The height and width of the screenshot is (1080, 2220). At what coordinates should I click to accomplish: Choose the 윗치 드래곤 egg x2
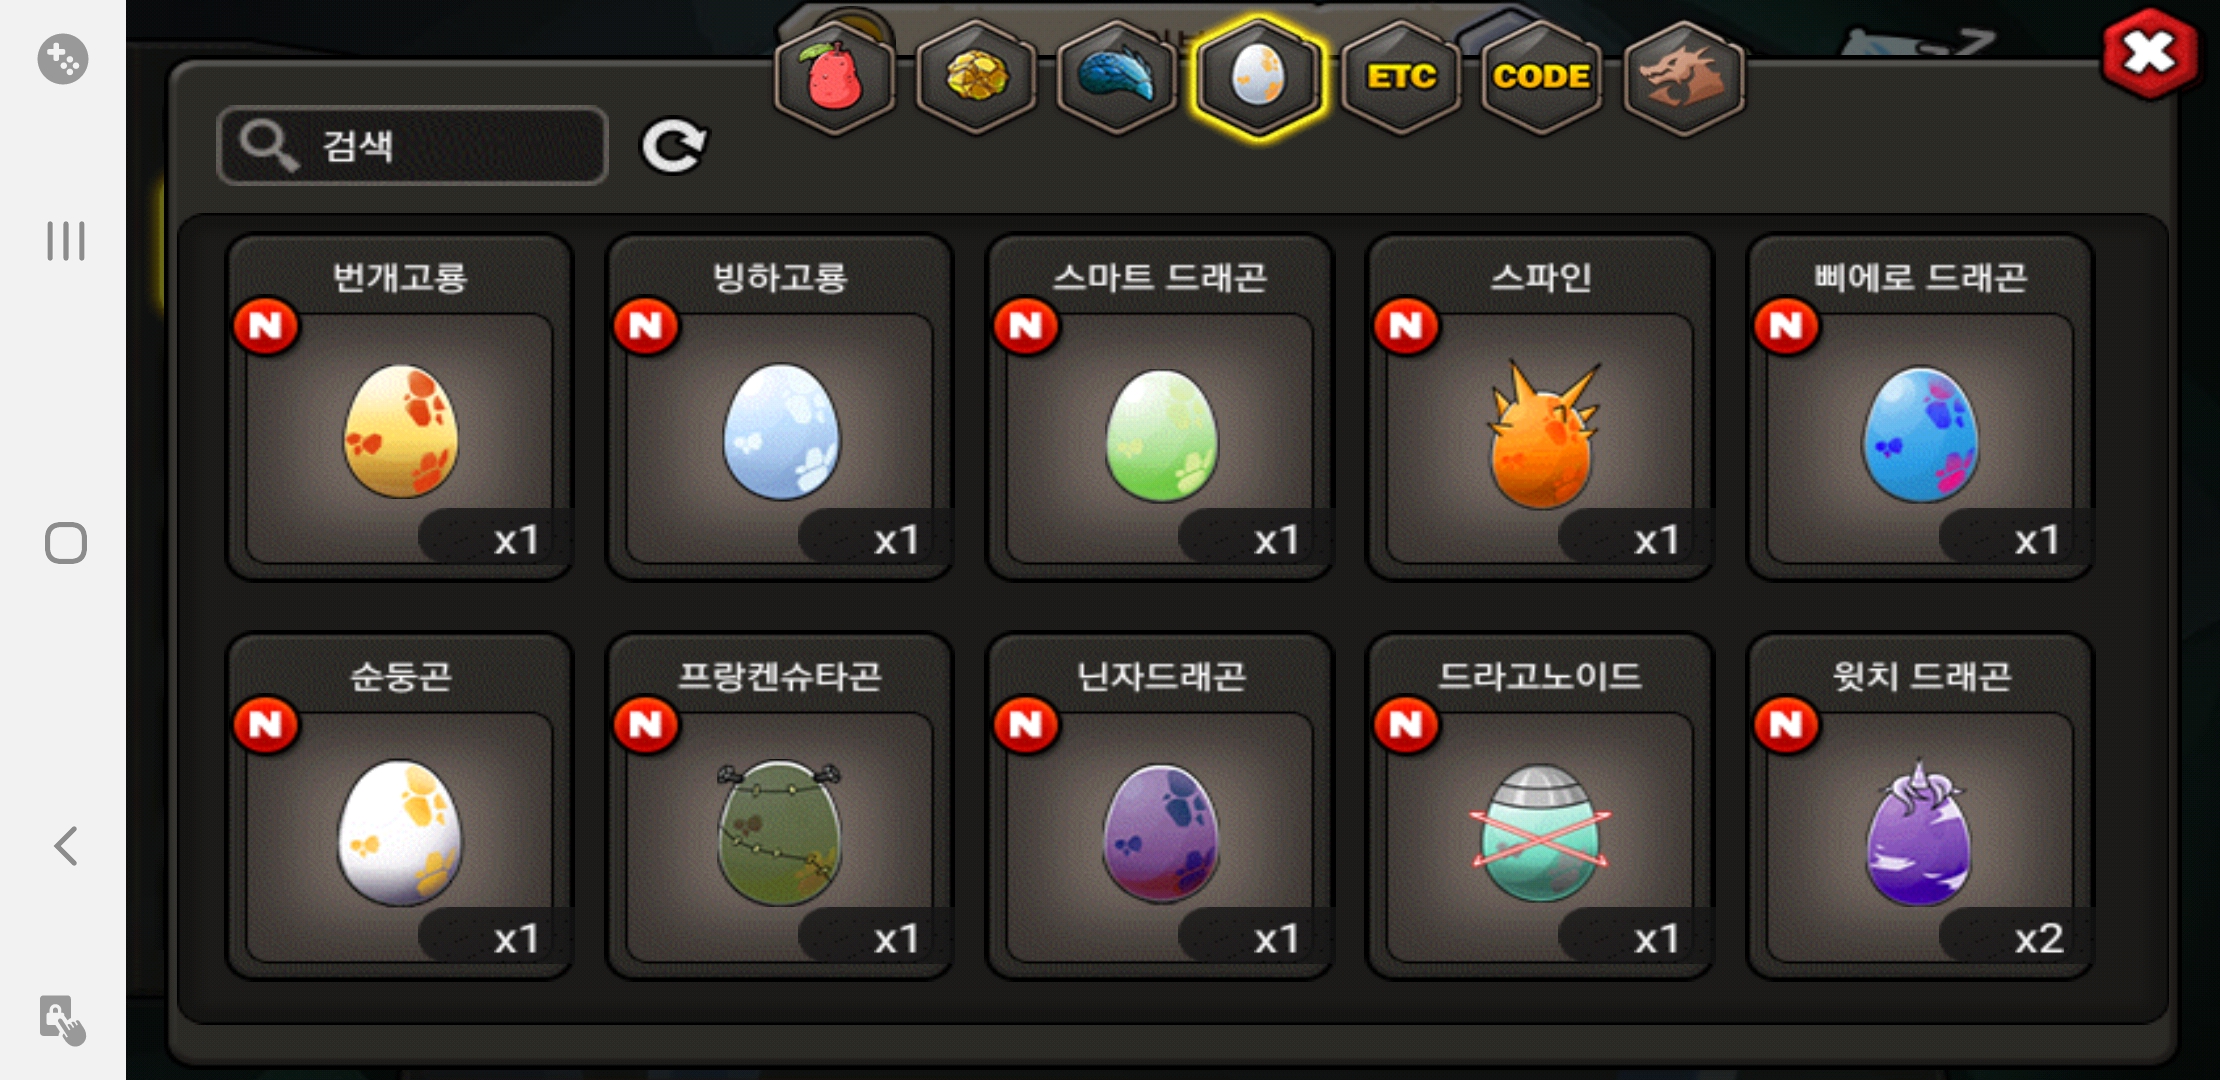(1920, 806)
